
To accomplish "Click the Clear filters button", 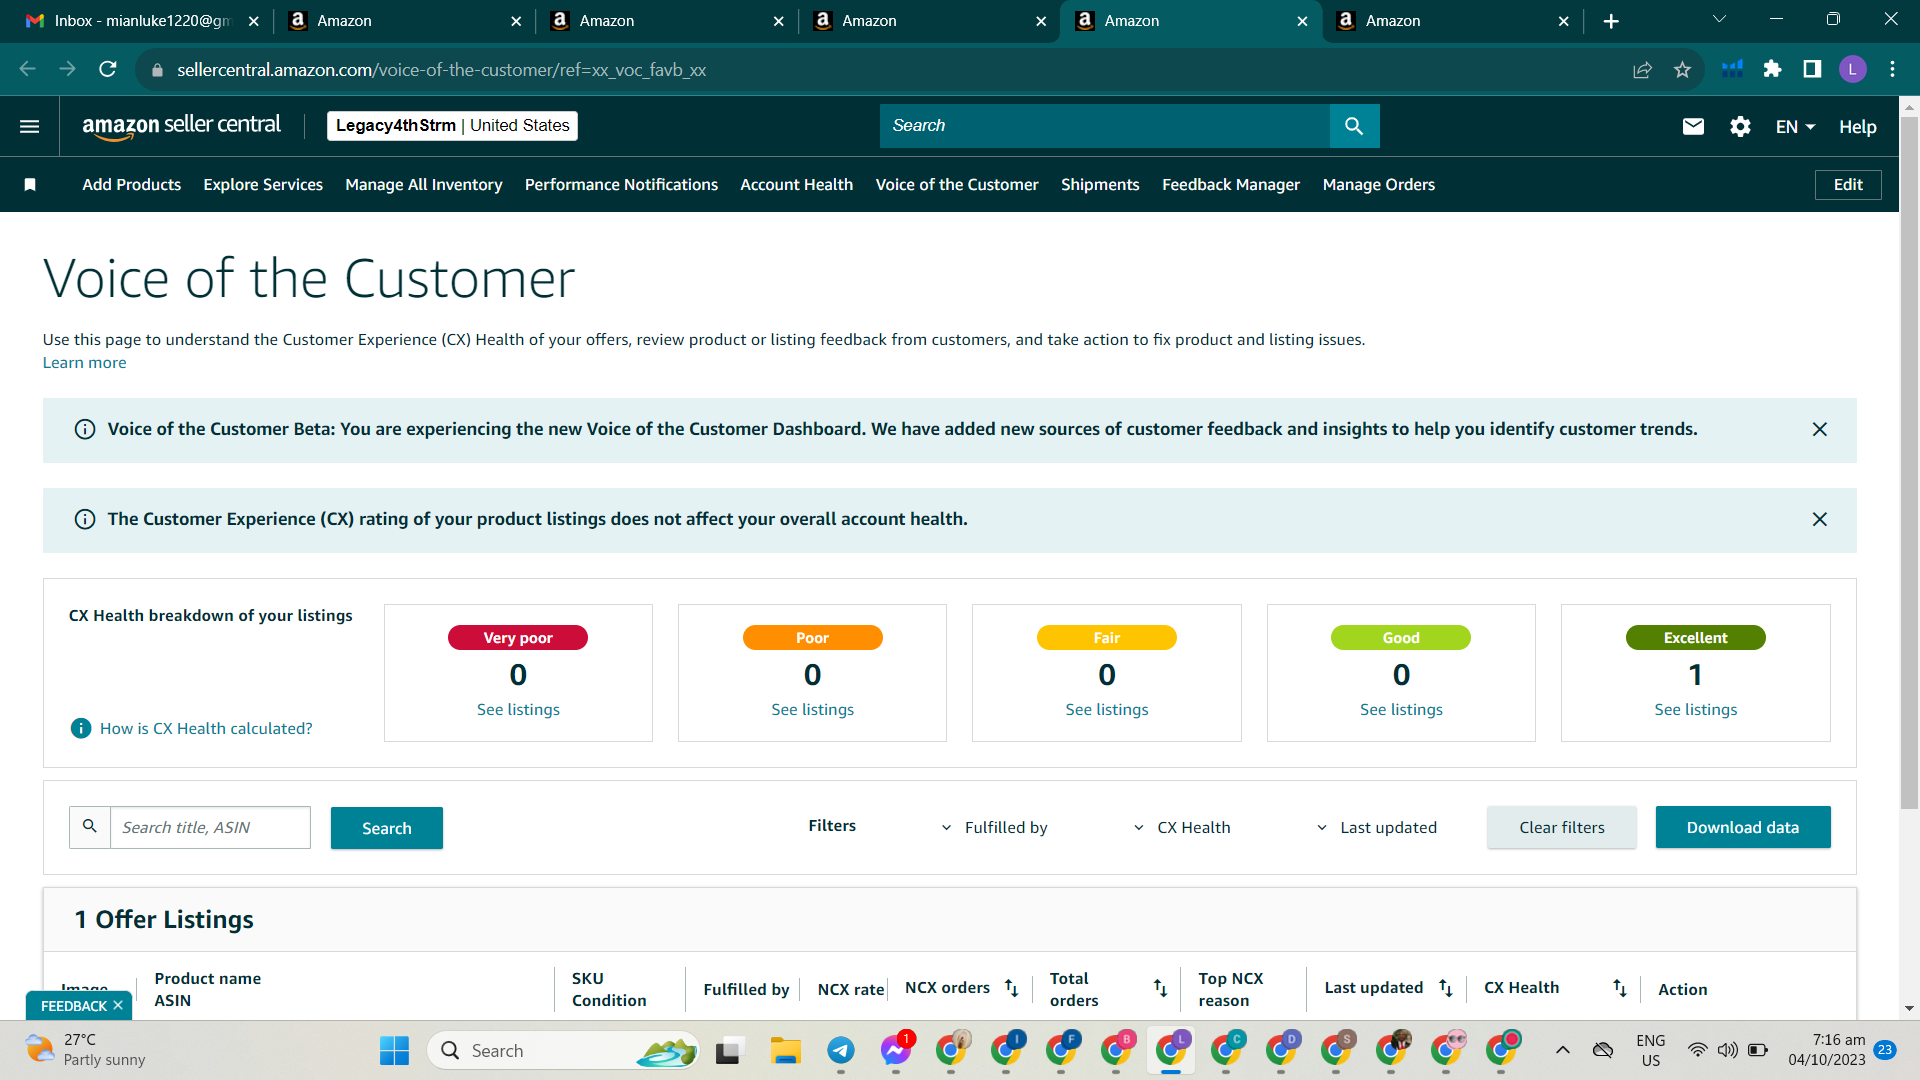I will 1561,828.
